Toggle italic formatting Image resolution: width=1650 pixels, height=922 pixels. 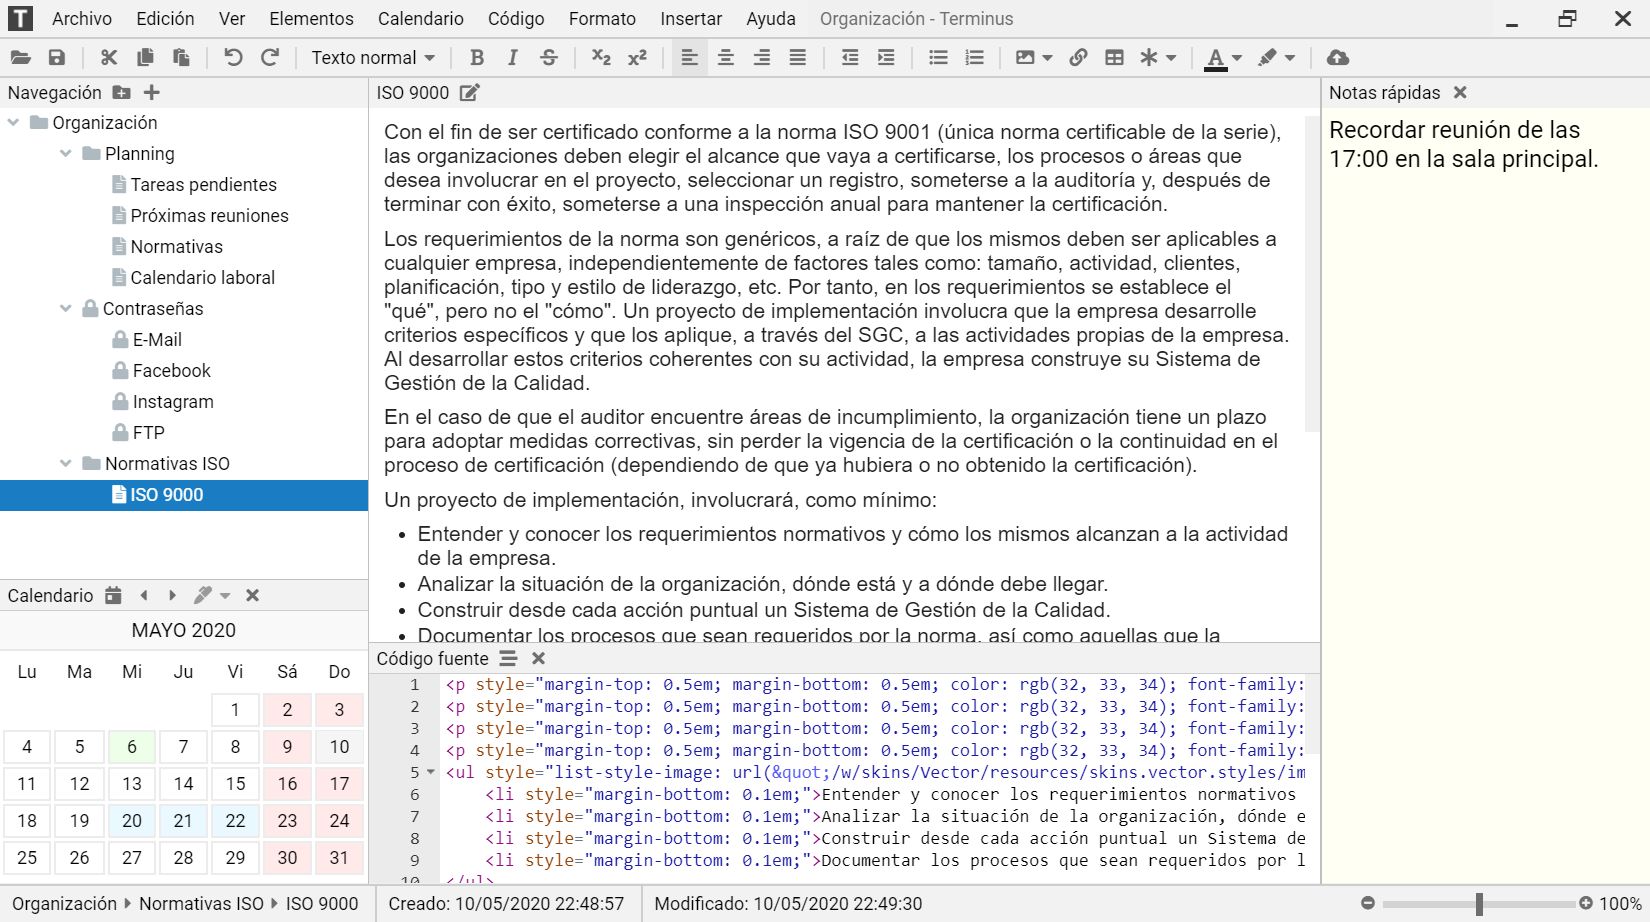pyautogui.click(x=513, y=58)
